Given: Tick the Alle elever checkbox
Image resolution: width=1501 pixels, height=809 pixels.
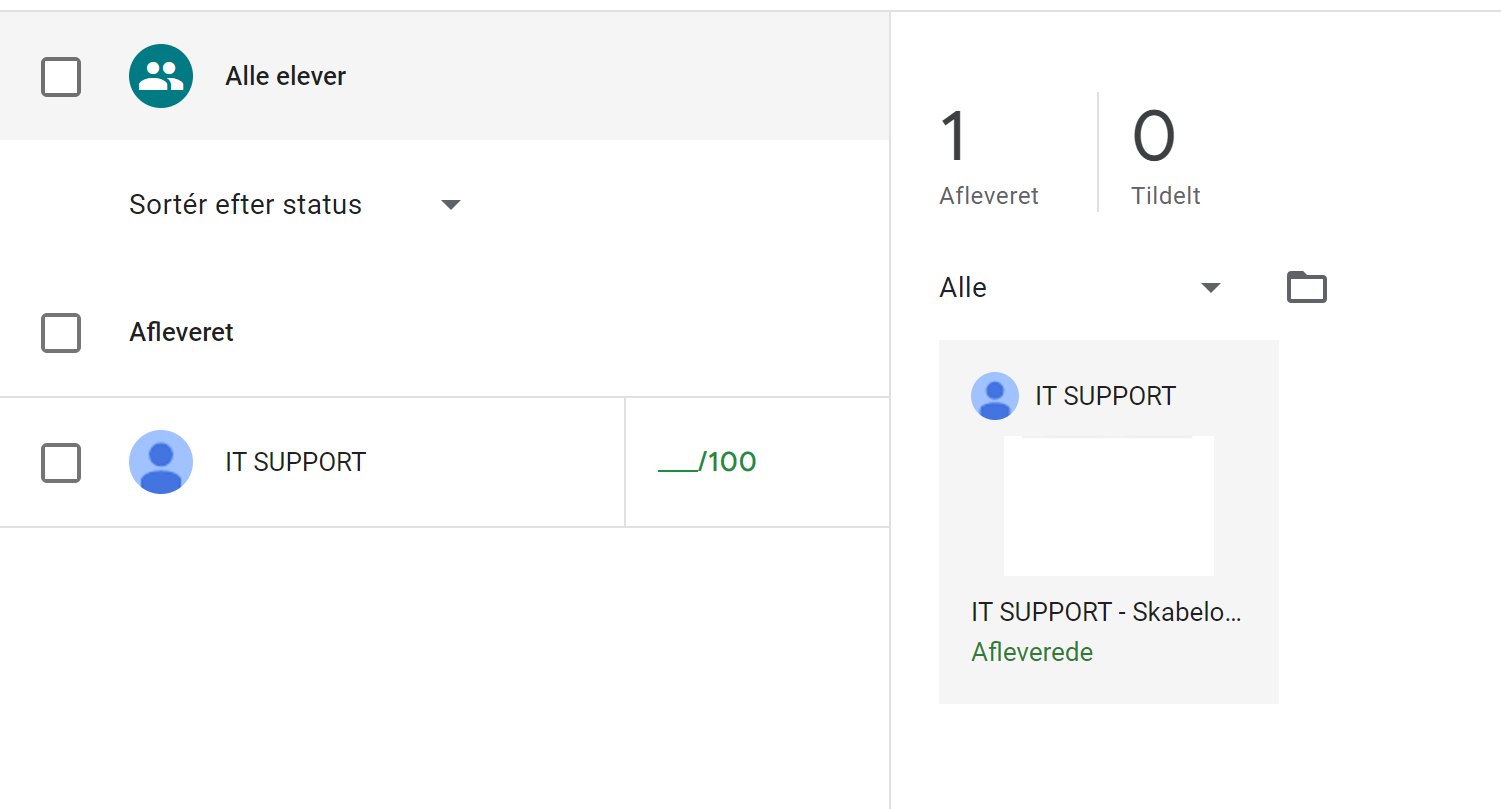Looking at the screenshot, I should (x=61, y=77).
